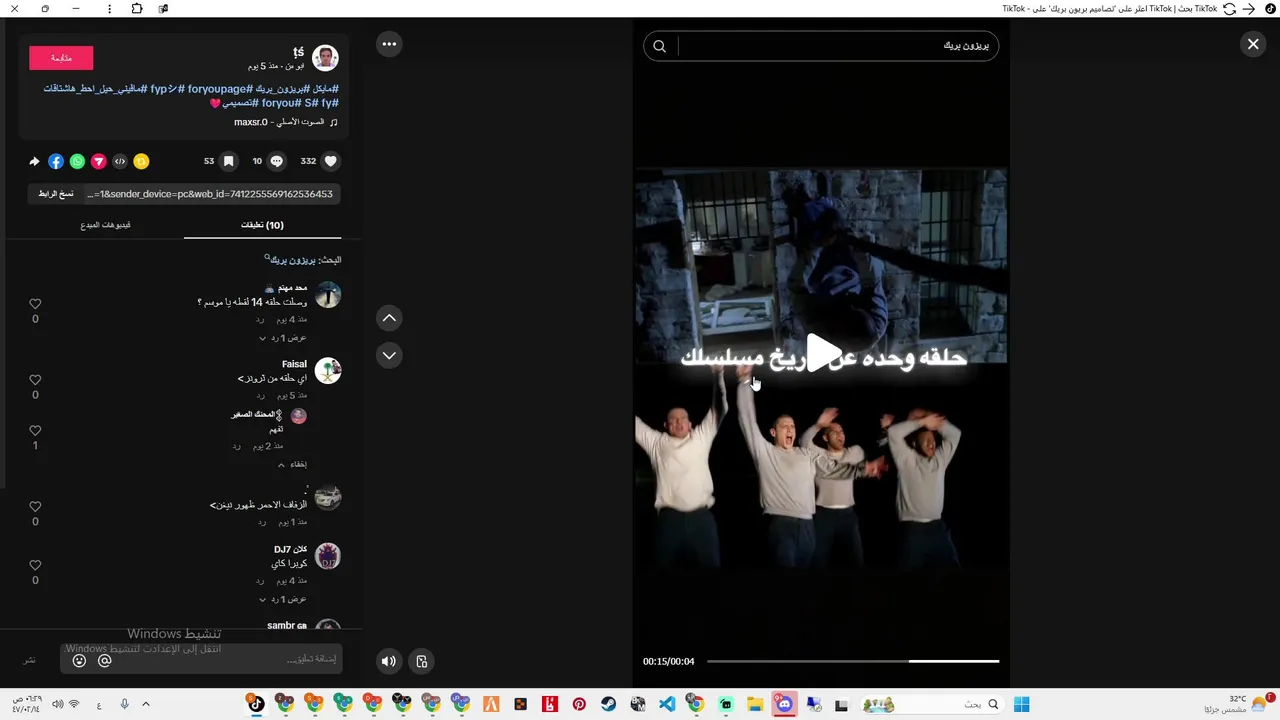Viewport: 1280px width, 720px height.
Task: Click the @ mention icon in comment box
Action: coord(104,661)
